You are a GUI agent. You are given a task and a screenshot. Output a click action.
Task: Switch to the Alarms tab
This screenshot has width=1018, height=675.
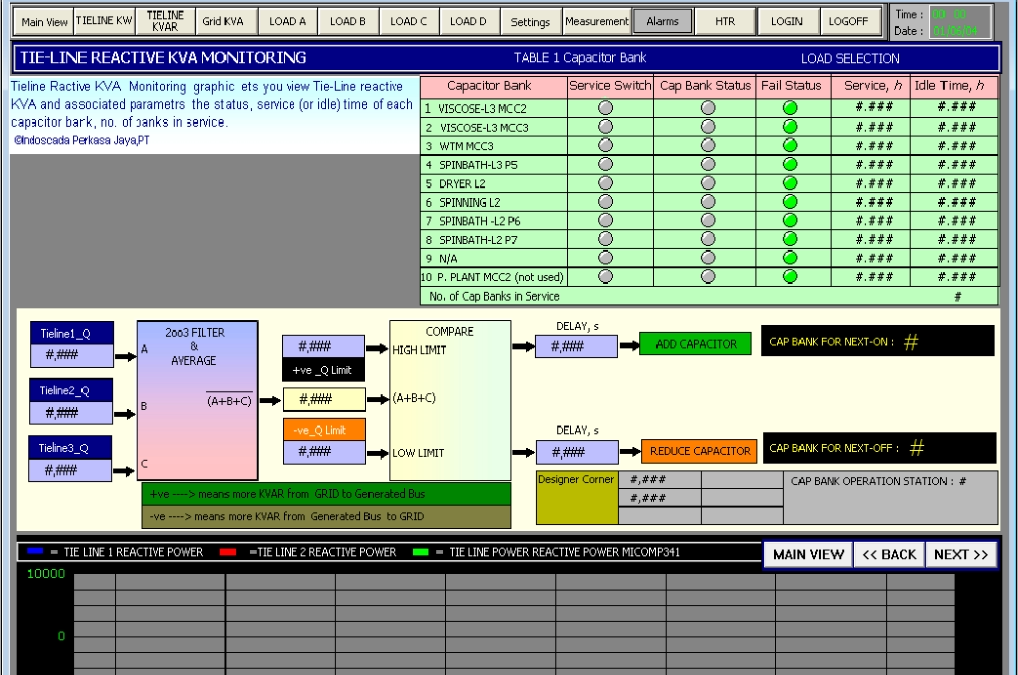click(662, 20)
